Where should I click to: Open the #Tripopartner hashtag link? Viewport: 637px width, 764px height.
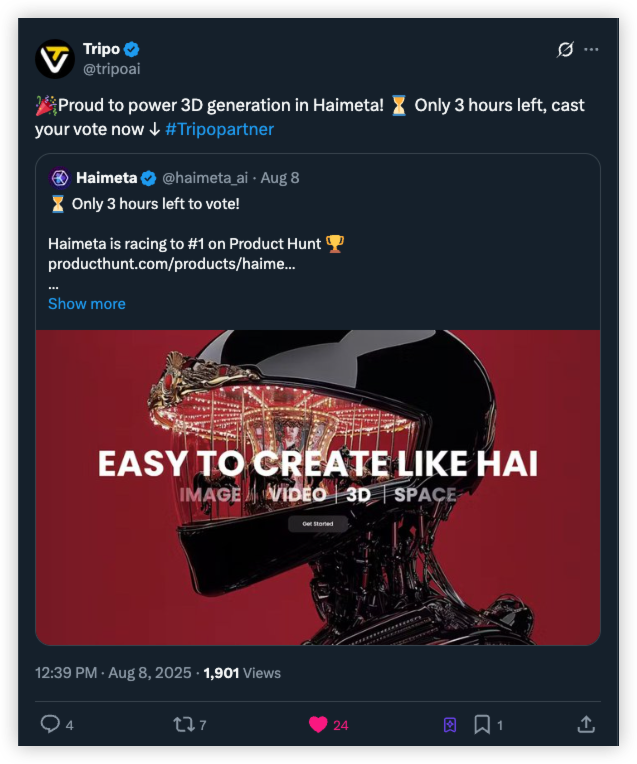pos(219,129)
